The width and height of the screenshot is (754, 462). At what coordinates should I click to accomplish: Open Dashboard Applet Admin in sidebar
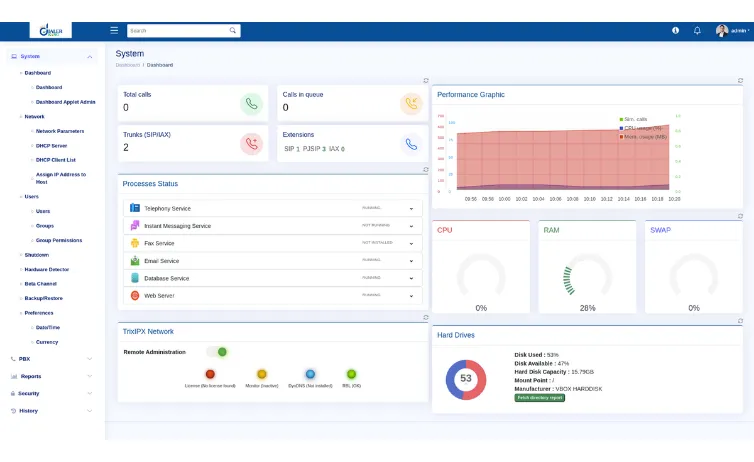click(65, 102)
